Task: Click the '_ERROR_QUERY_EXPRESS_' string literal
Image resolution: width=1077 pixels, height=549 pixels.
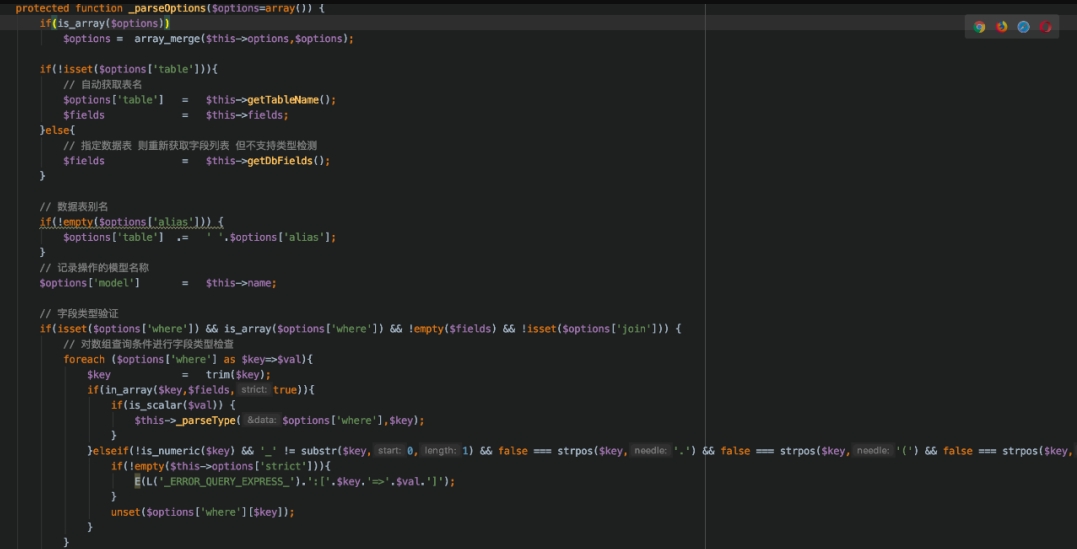Action: click(x=219, y=481)
